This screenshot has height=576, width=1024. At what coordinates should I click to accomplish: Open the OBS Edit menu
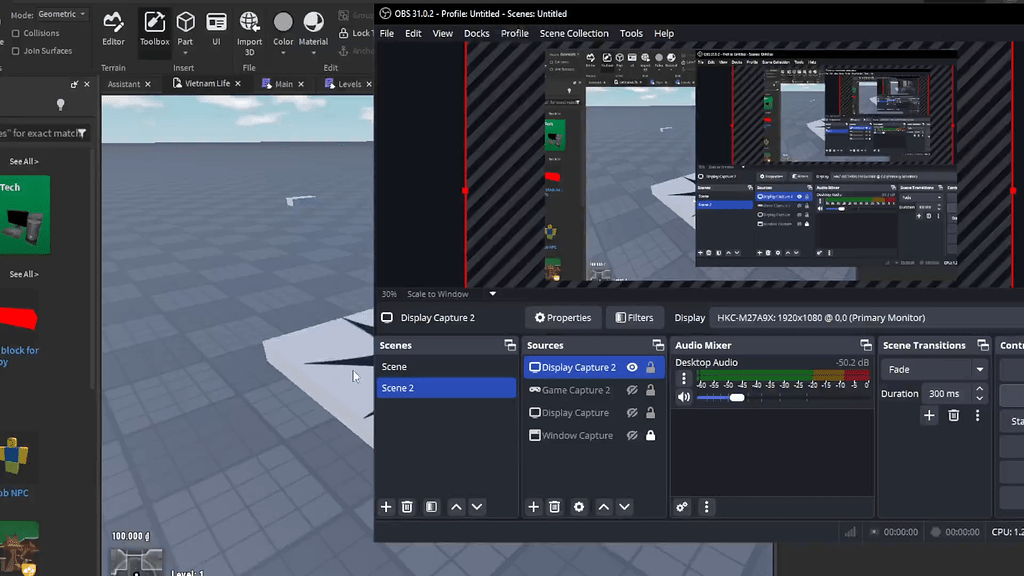[413, 33]
